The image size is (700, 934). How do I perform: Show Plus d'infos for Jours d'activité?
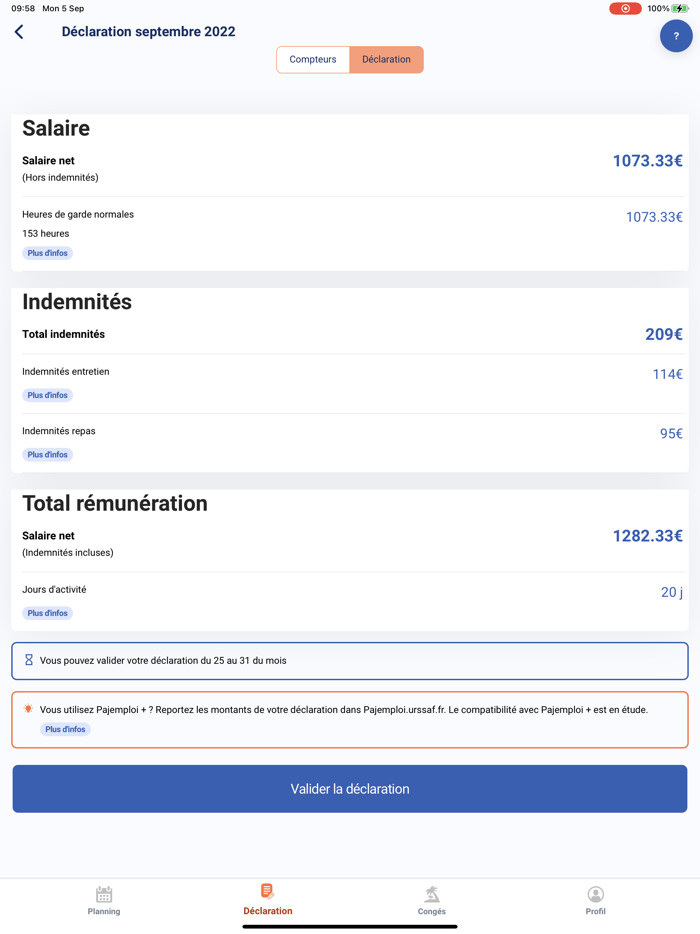pyautogui.click(x=48, y=613)
